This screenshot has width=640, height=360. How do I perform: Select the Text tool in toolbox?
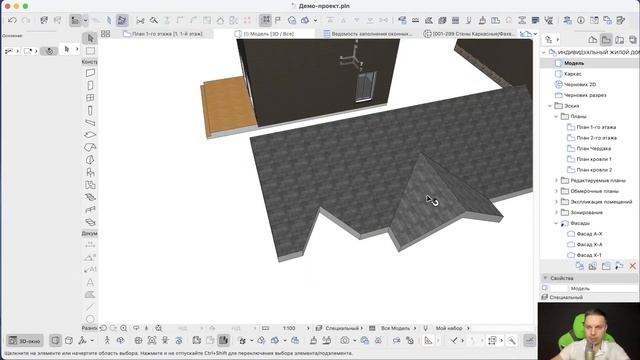[x=90, y=282]
